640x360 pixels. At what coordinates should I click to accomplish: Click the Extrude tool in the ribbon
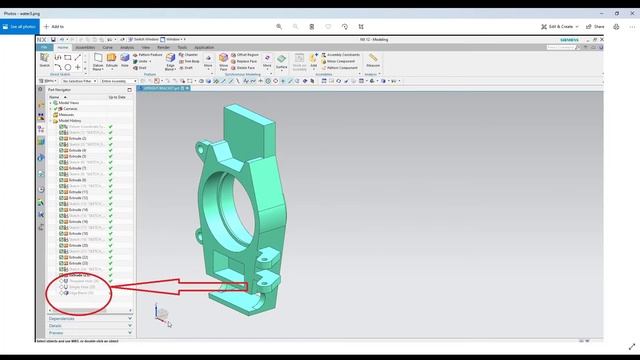pyautogui.click(x=111, y=60)
